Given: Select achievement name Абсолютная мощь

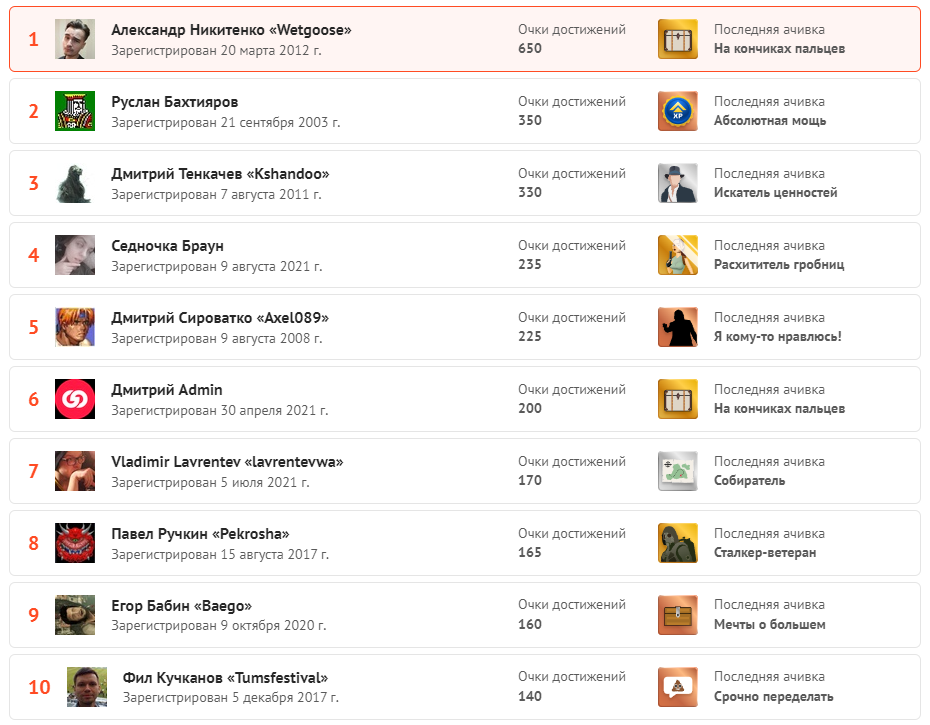Looking at the screenshot, I should [770, 120].
